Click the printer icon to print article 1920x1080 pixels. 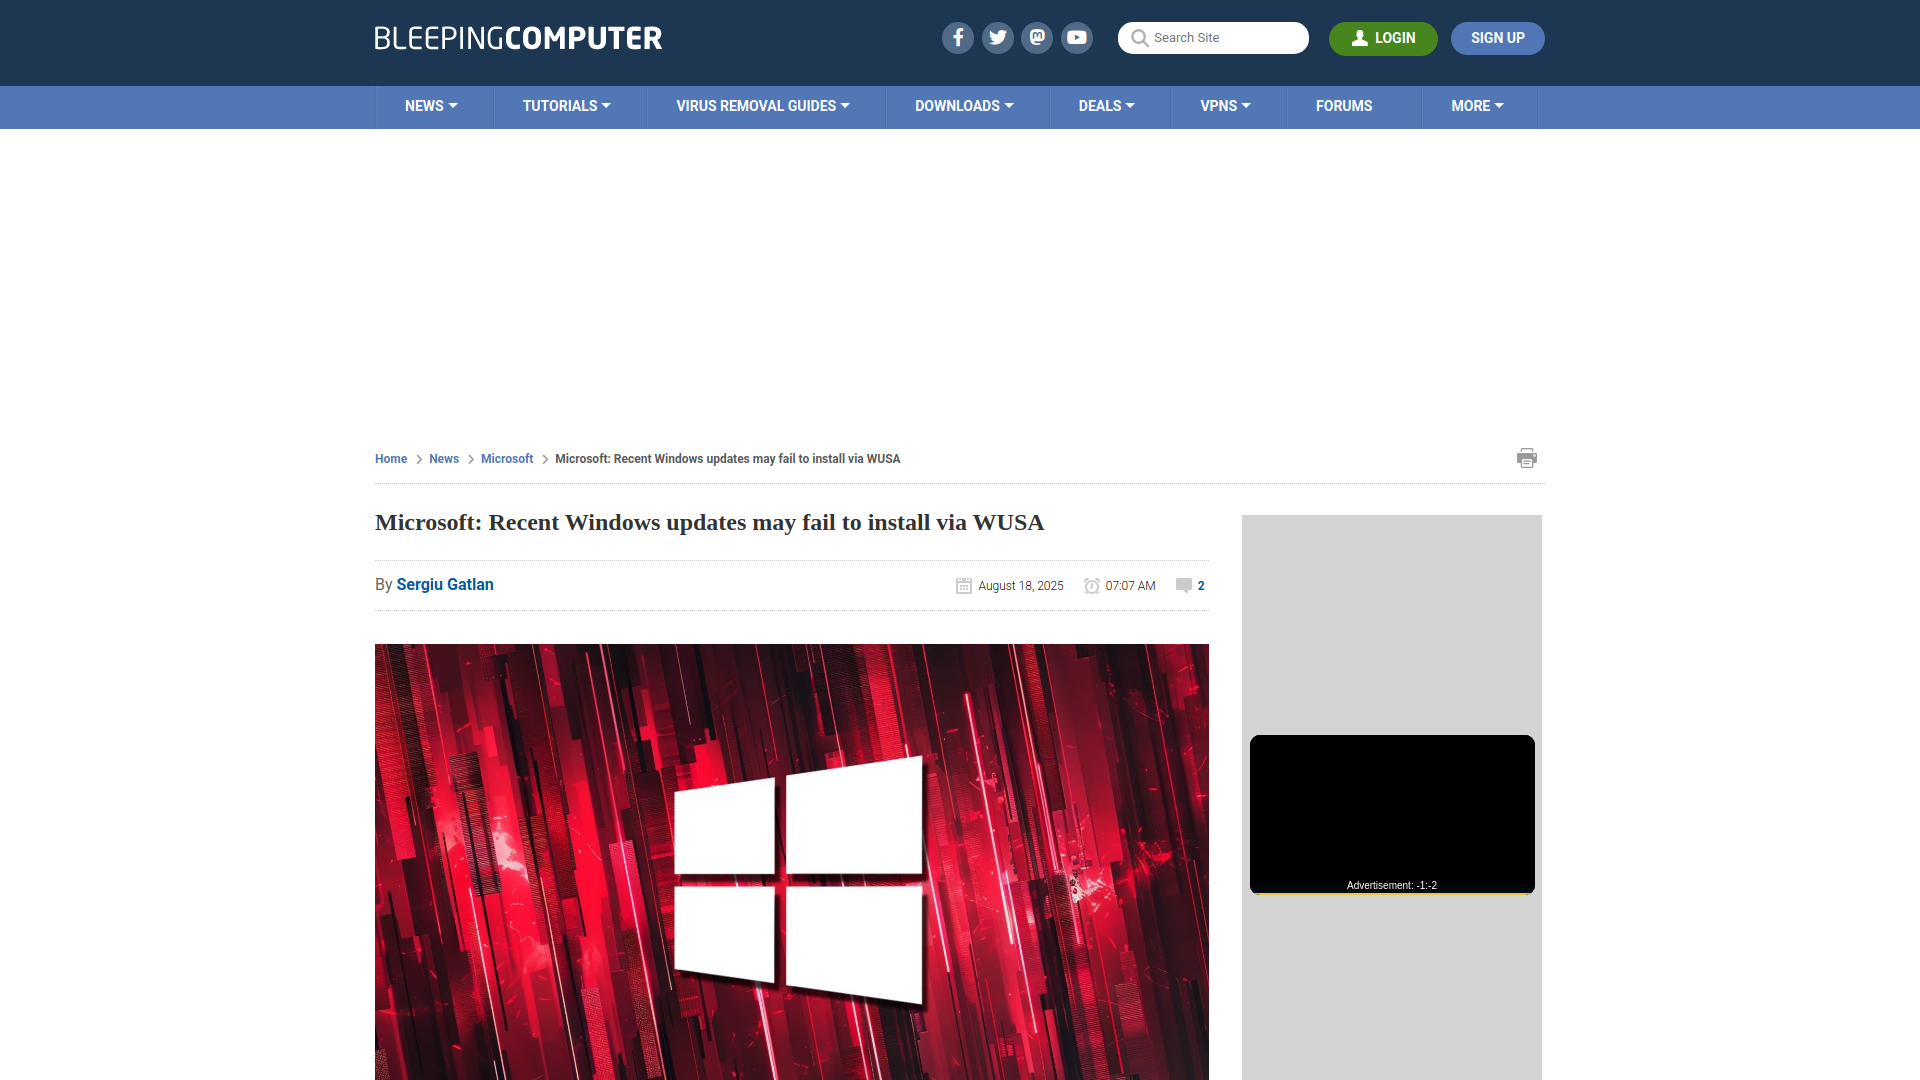[x=1526, y=458]
